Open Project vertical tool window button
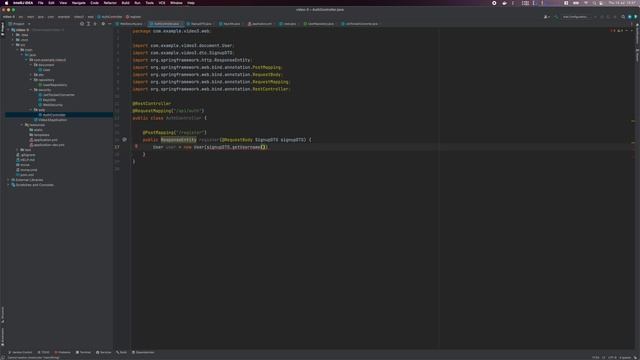The image size is (640, 360). [2, 29]
